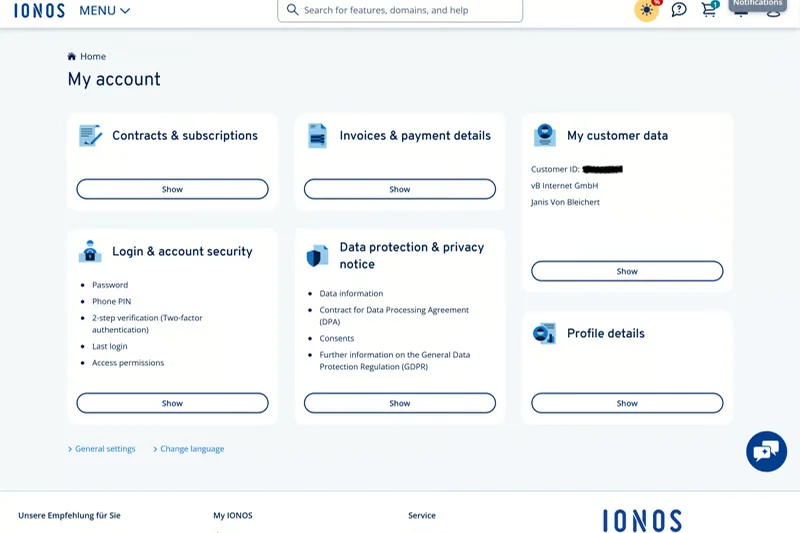Click the Login & account security lock icon
This screenshot has width=800, height=533.
(90, 251)
